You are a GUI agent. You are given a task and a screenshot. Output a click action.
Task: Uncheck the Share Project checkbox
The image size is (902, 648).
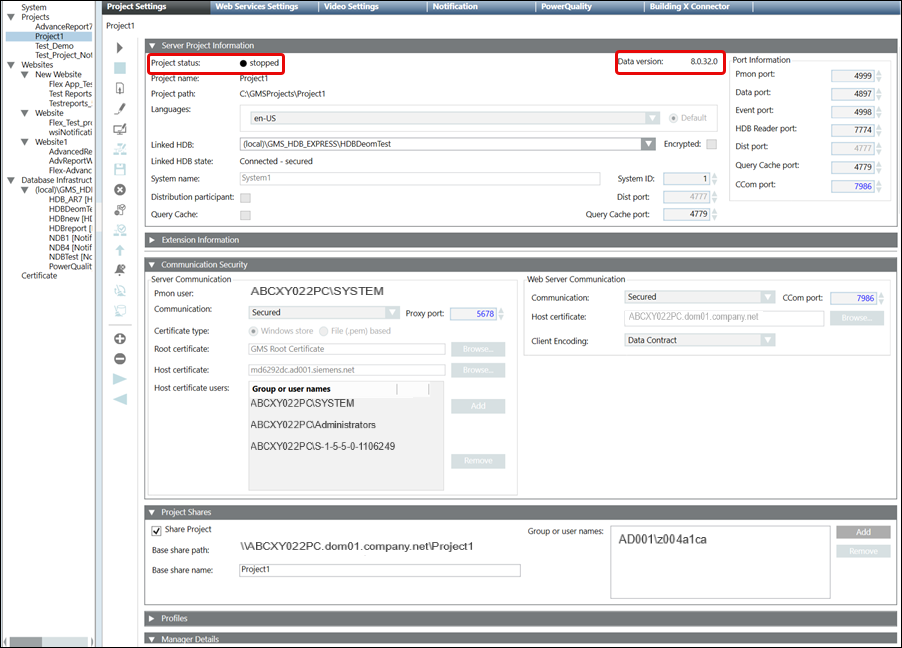(156, 530)
